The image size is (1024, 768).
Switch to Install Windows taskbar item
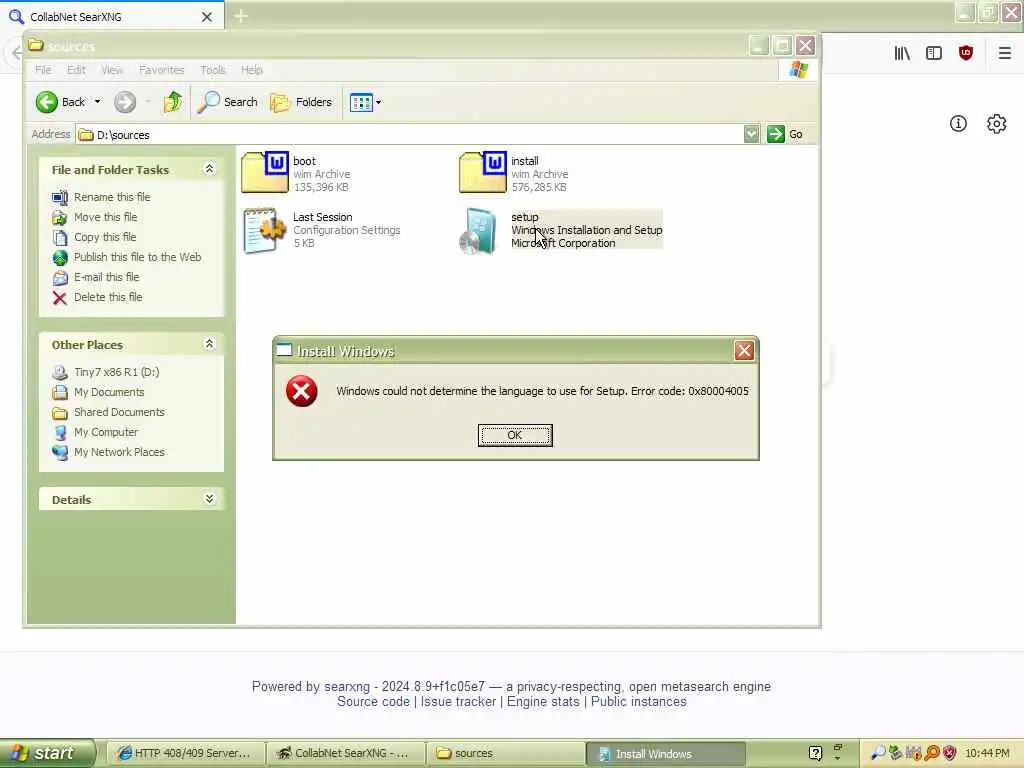[665, 754]
